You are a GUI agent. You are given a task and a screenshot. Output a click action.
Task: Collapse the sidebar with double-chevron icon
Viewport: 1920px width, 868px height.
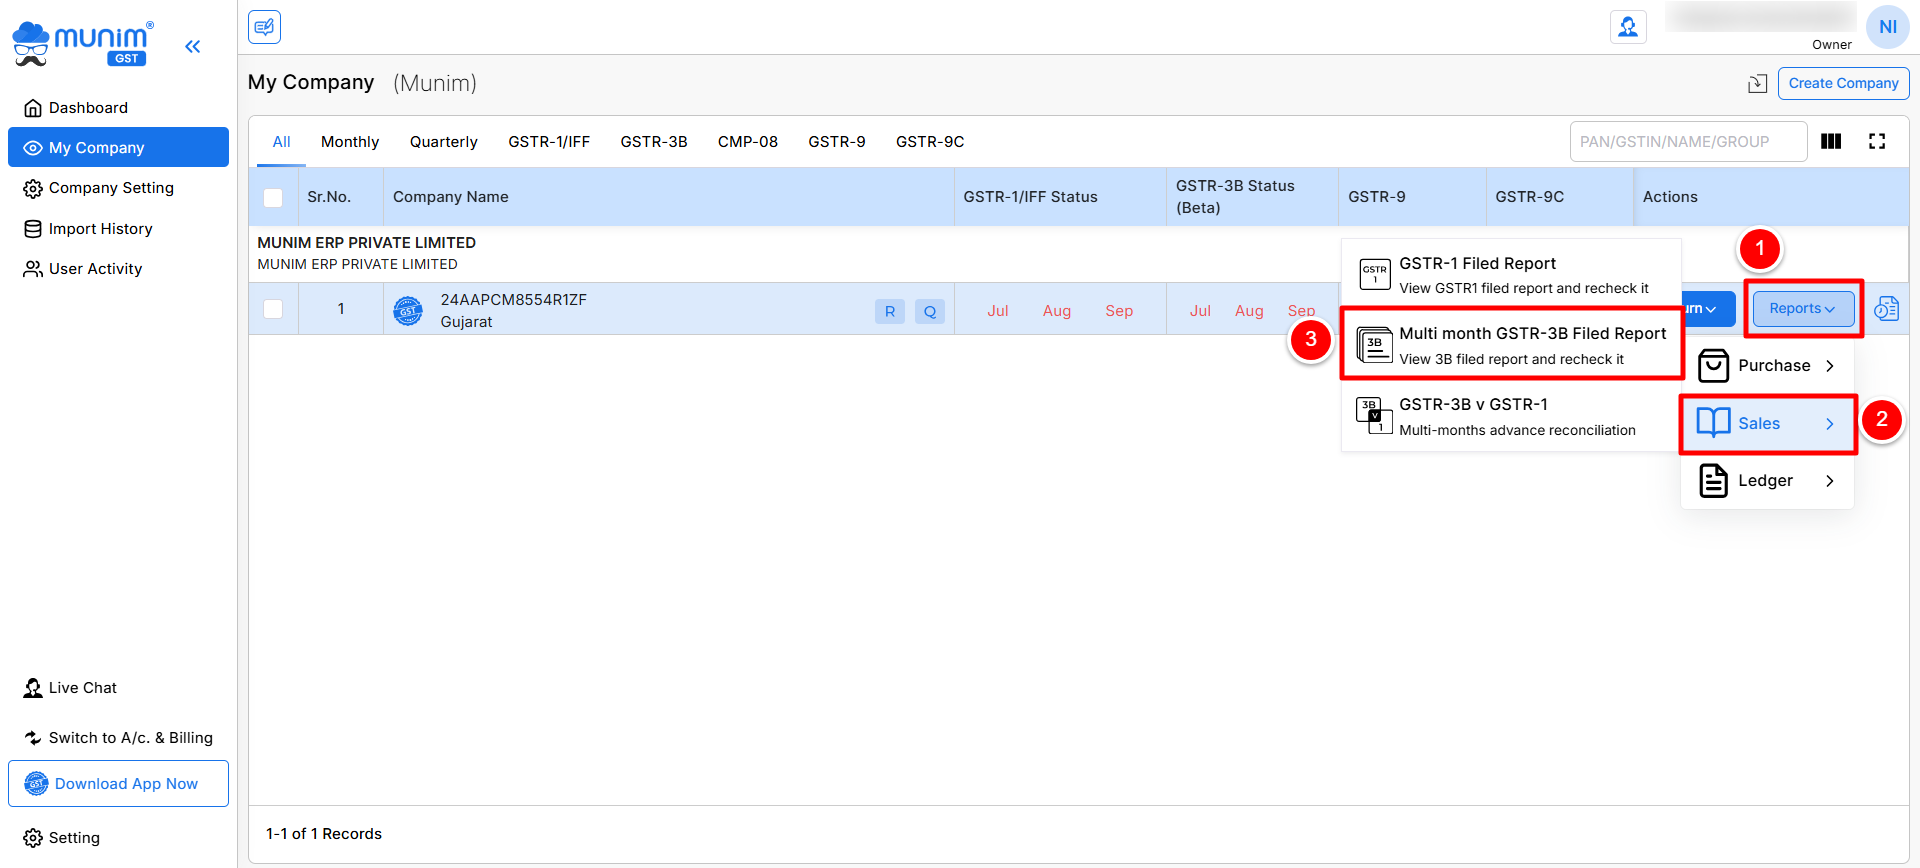click(193, 46)
